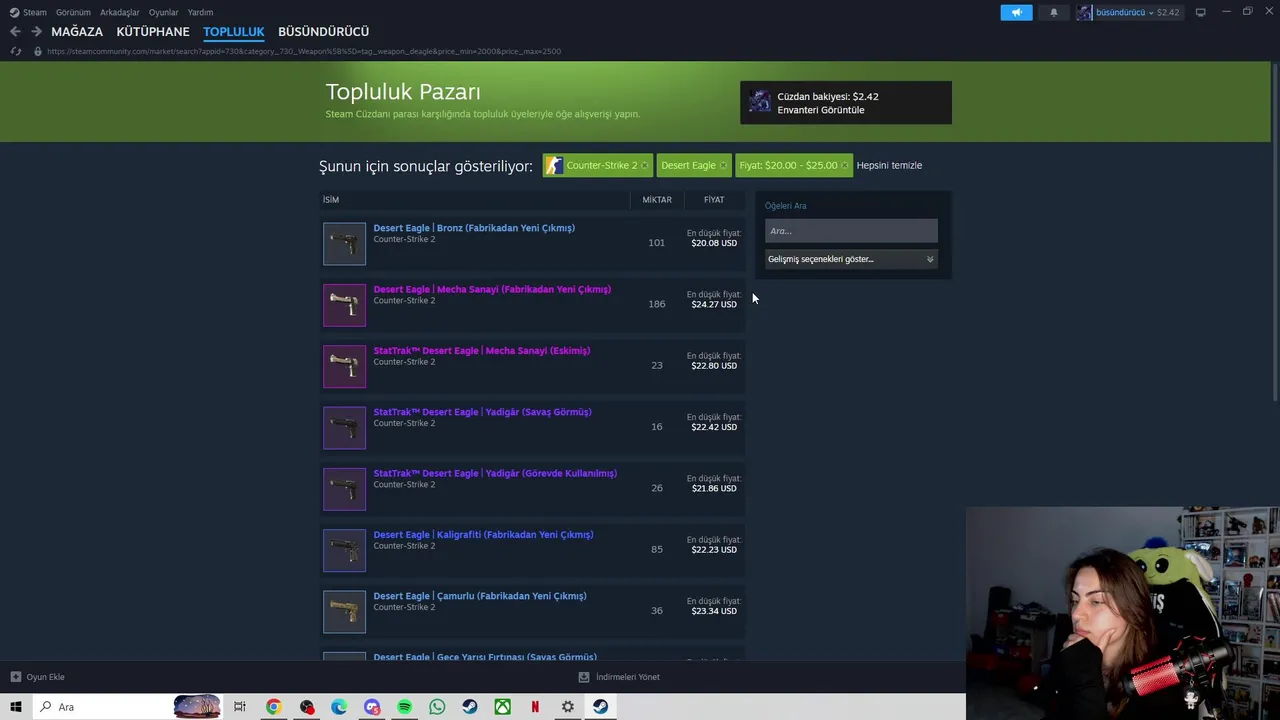Click the Steam address URL bar
Viewport: 1280px width, 720px height.
click(x=304, y=51)
